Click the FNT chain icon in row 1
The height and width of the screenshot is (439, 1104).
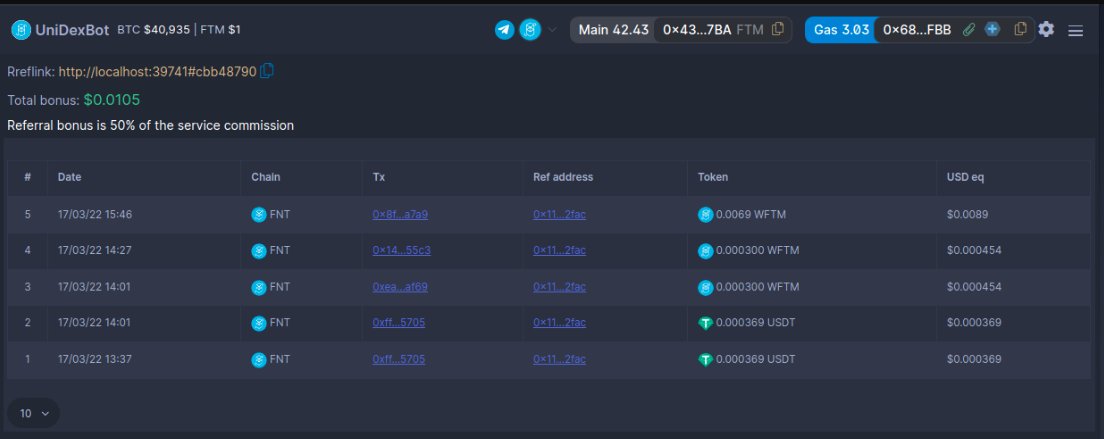point(259,360)
